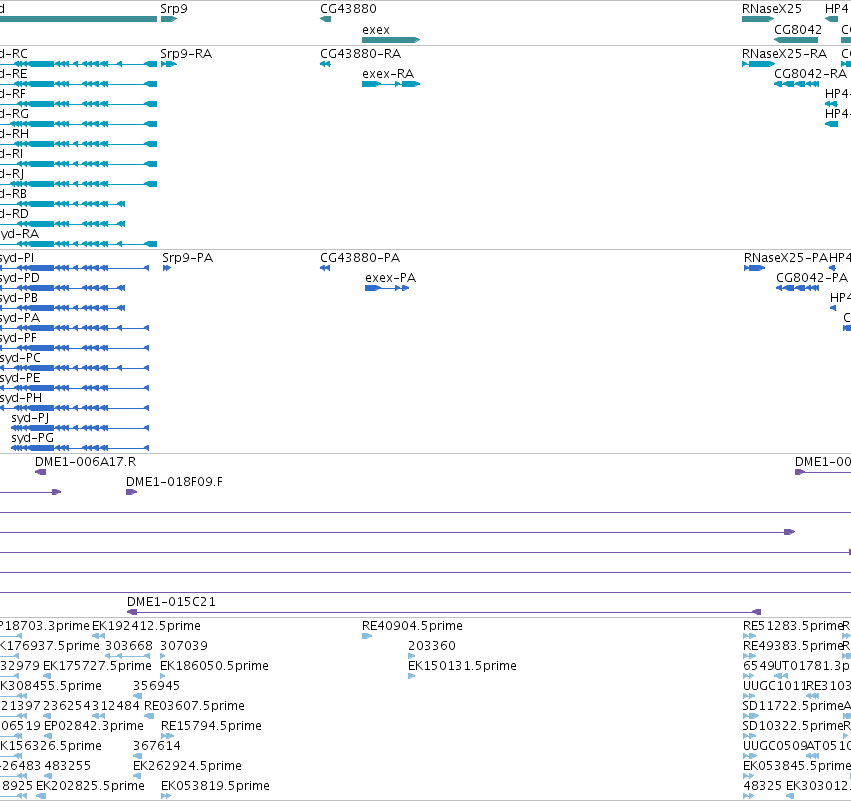The width and height of the screenshot is (851, 801).
Task: Click the CG43880 gene label
Action: click(x=348, y=9)
